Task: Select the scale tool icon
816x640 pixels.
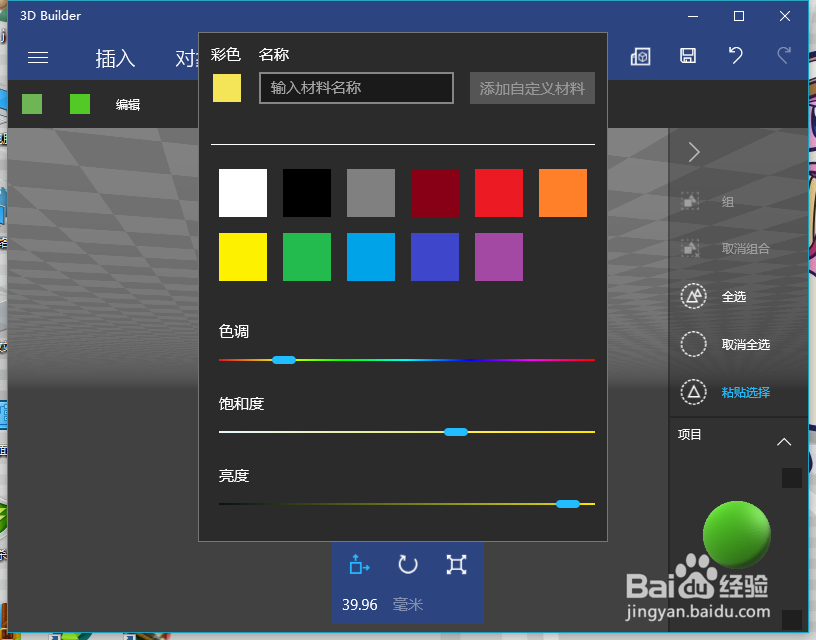Action: tap(456, 565)
